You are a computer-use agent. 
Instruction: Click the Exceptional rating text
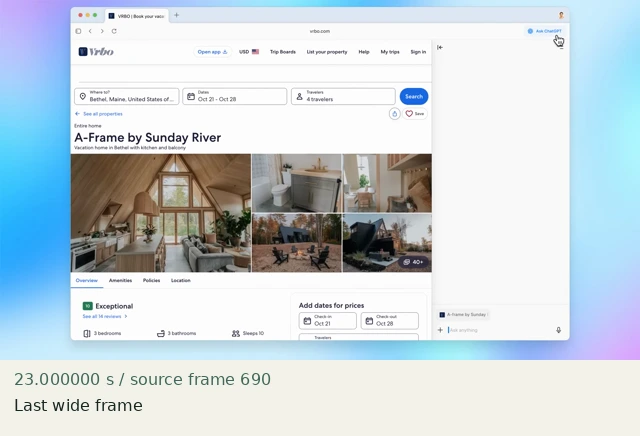point(114,306)
